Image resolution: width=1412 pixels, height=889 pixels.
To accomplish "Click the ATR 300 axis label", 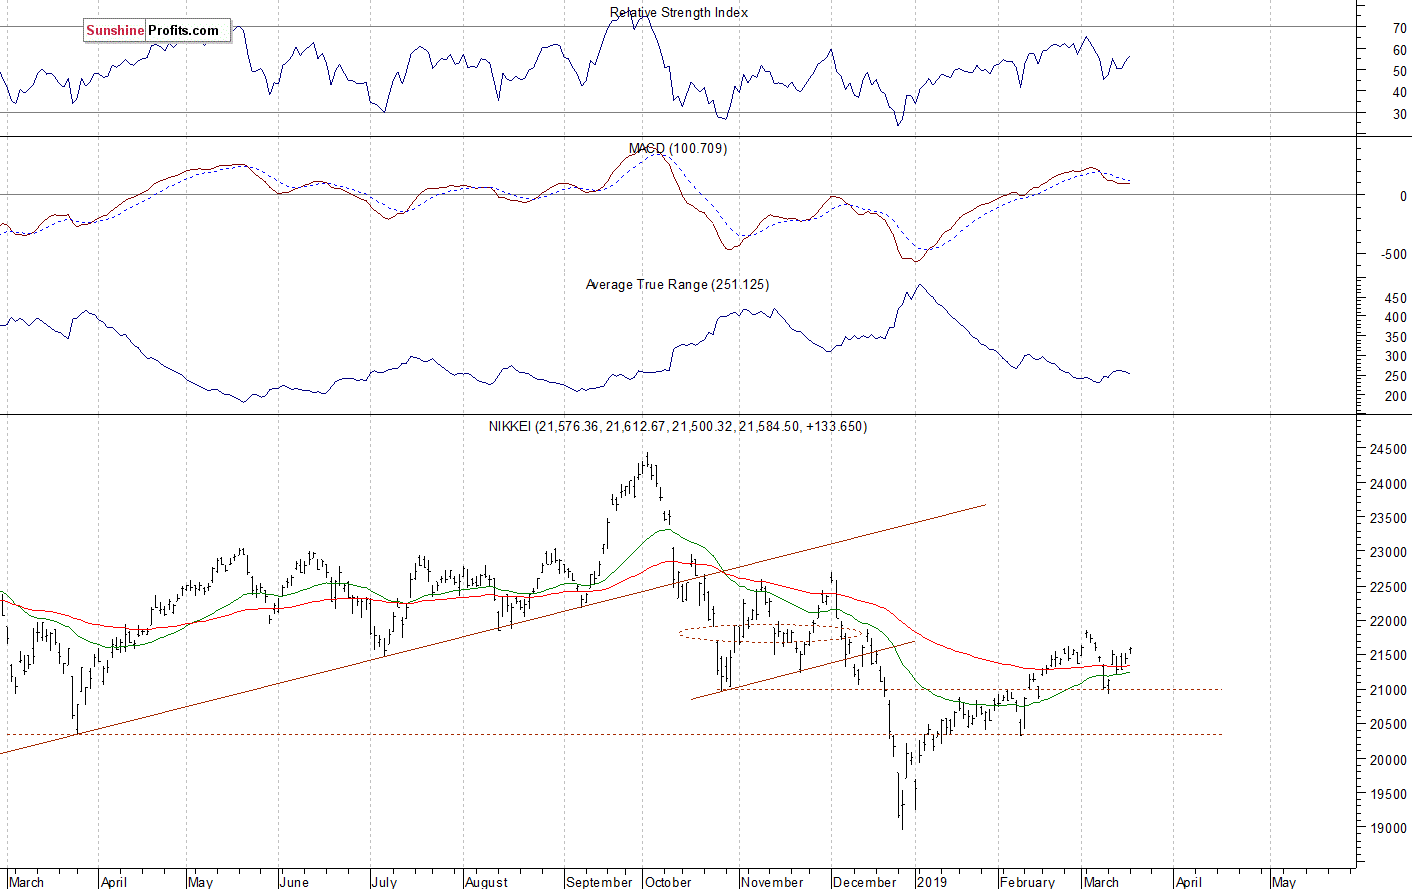I will 1396,357.
